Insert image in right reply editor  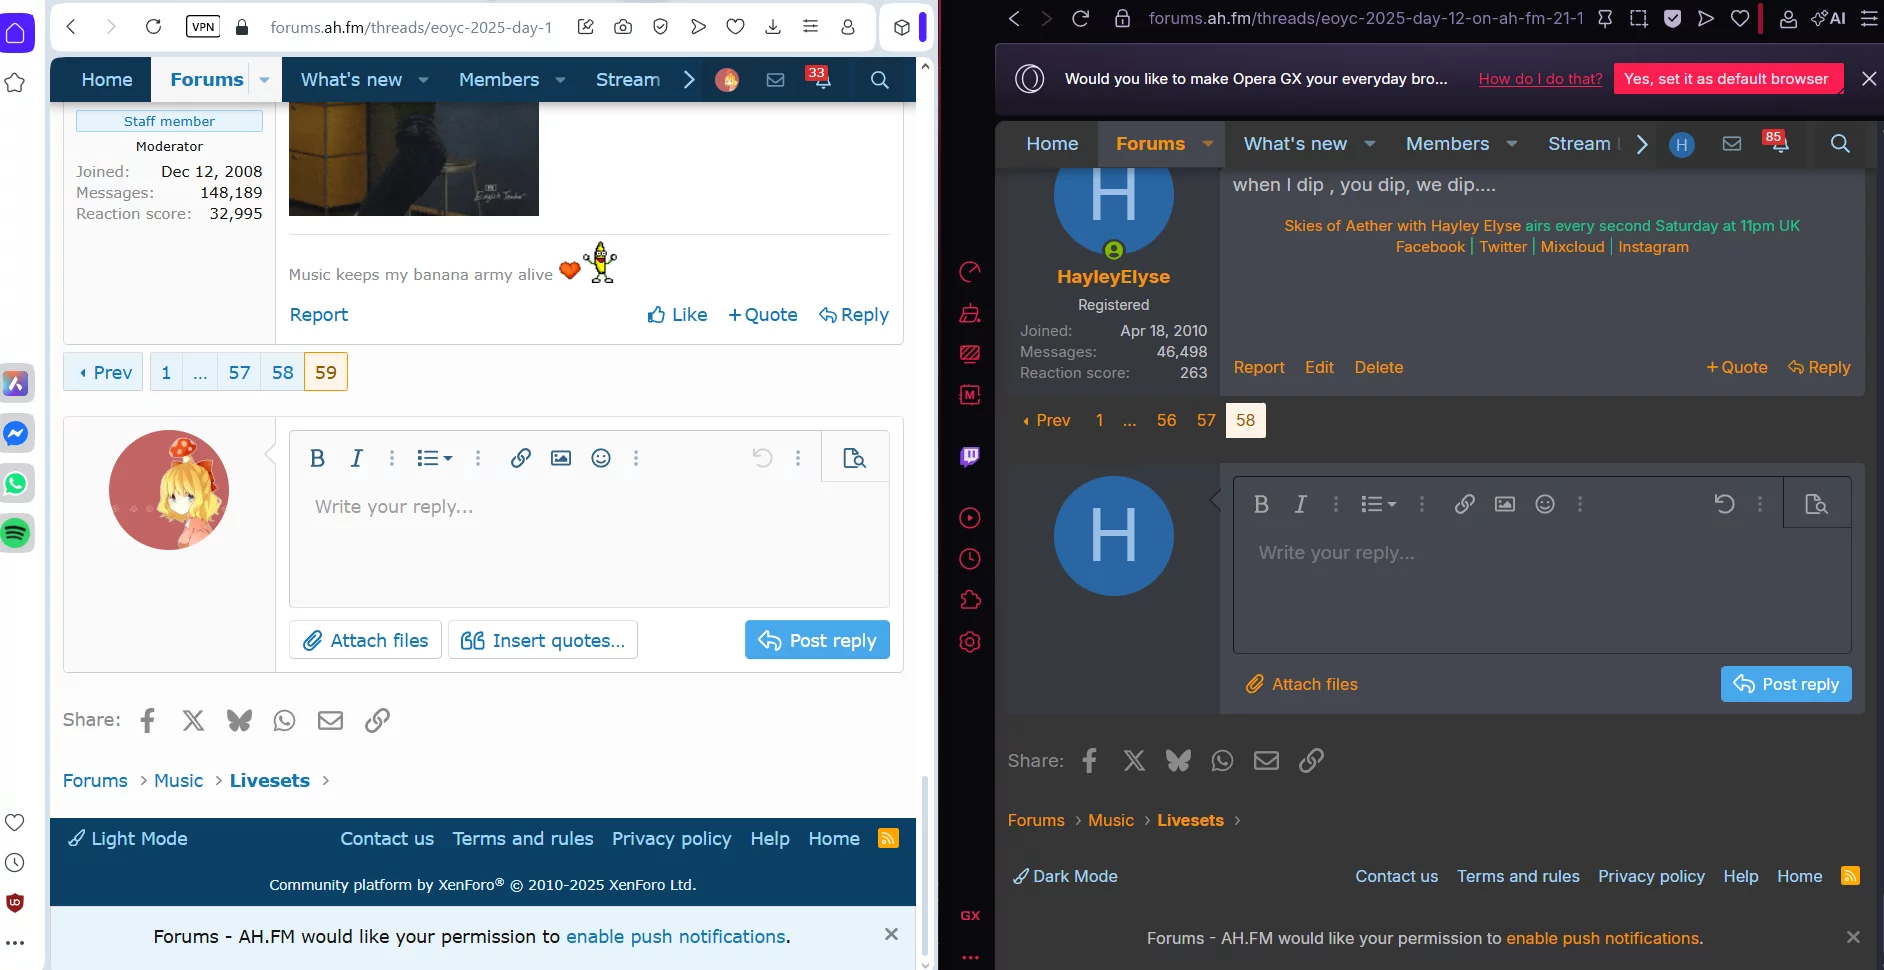1504,504
